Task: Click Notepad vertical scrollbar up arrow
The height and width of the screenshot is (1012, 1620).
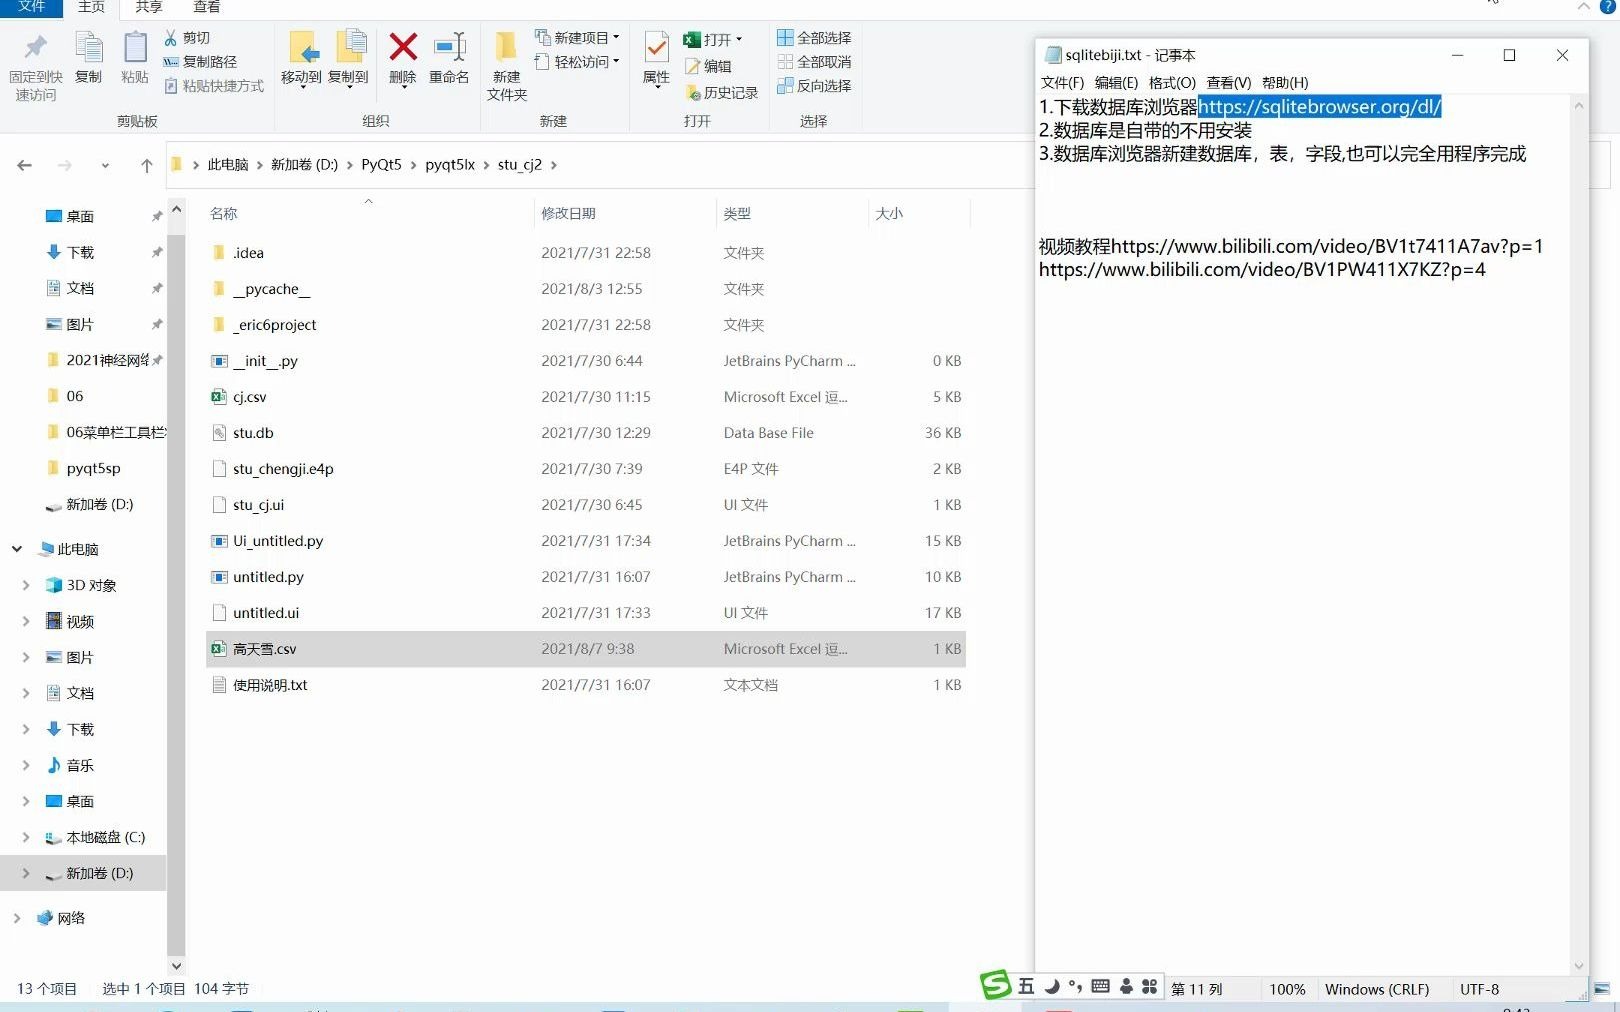Action: click(1579, 105)
